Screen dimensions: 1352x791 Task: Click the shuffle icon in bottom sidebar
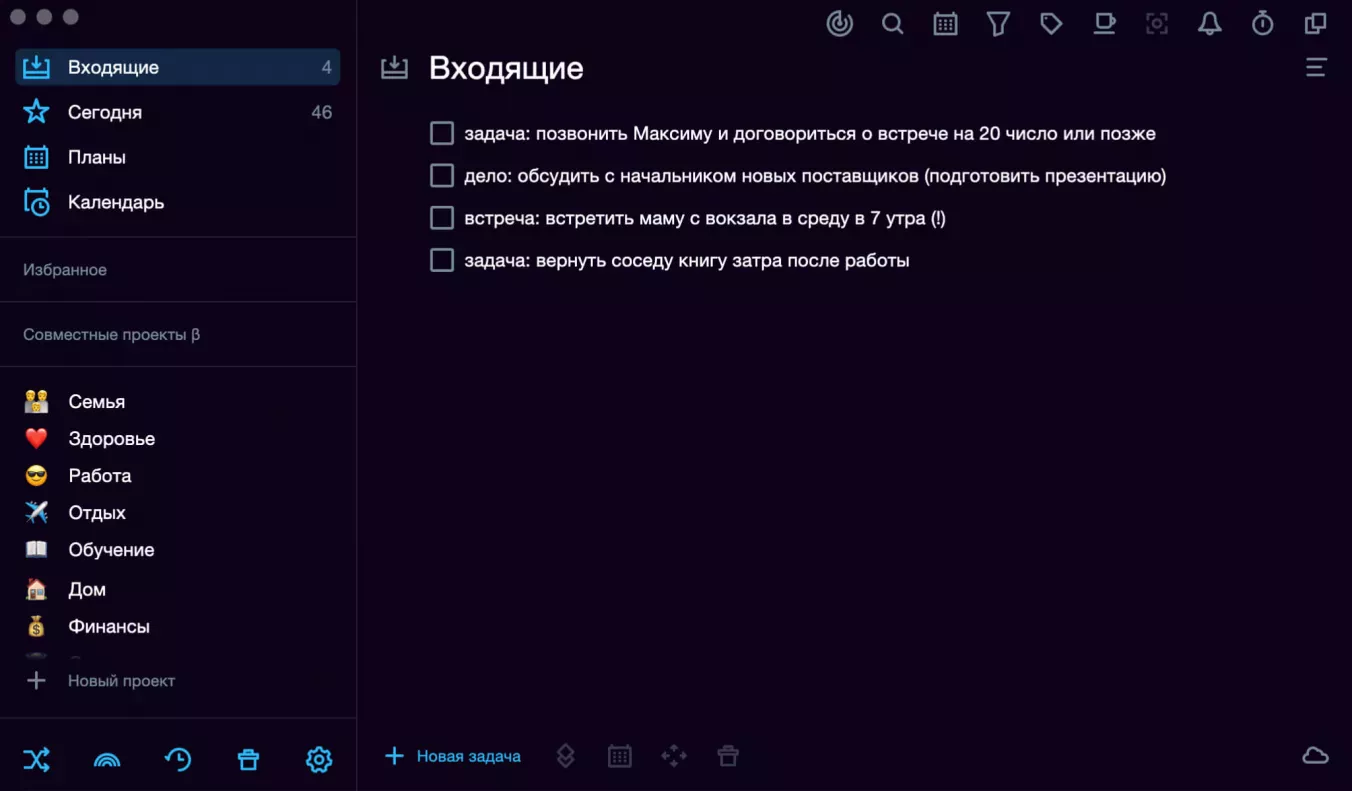[x=36, y=760]
